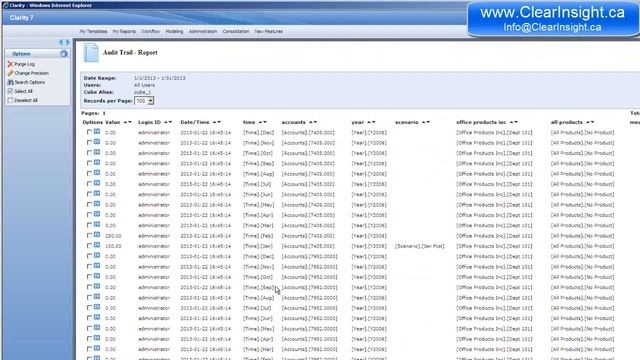
Task: Open the Consolidation menu
Action: point(236,31)
